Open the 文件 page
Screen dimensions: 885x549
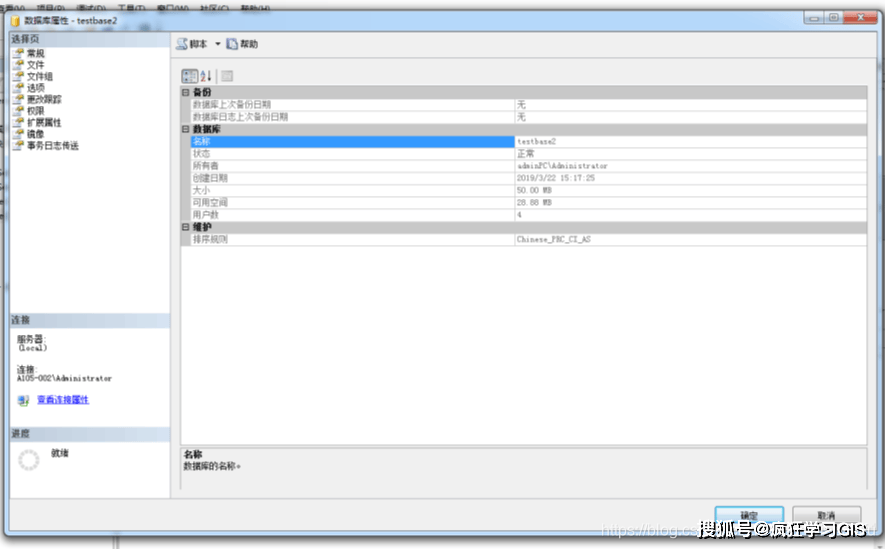pos(35,65)
